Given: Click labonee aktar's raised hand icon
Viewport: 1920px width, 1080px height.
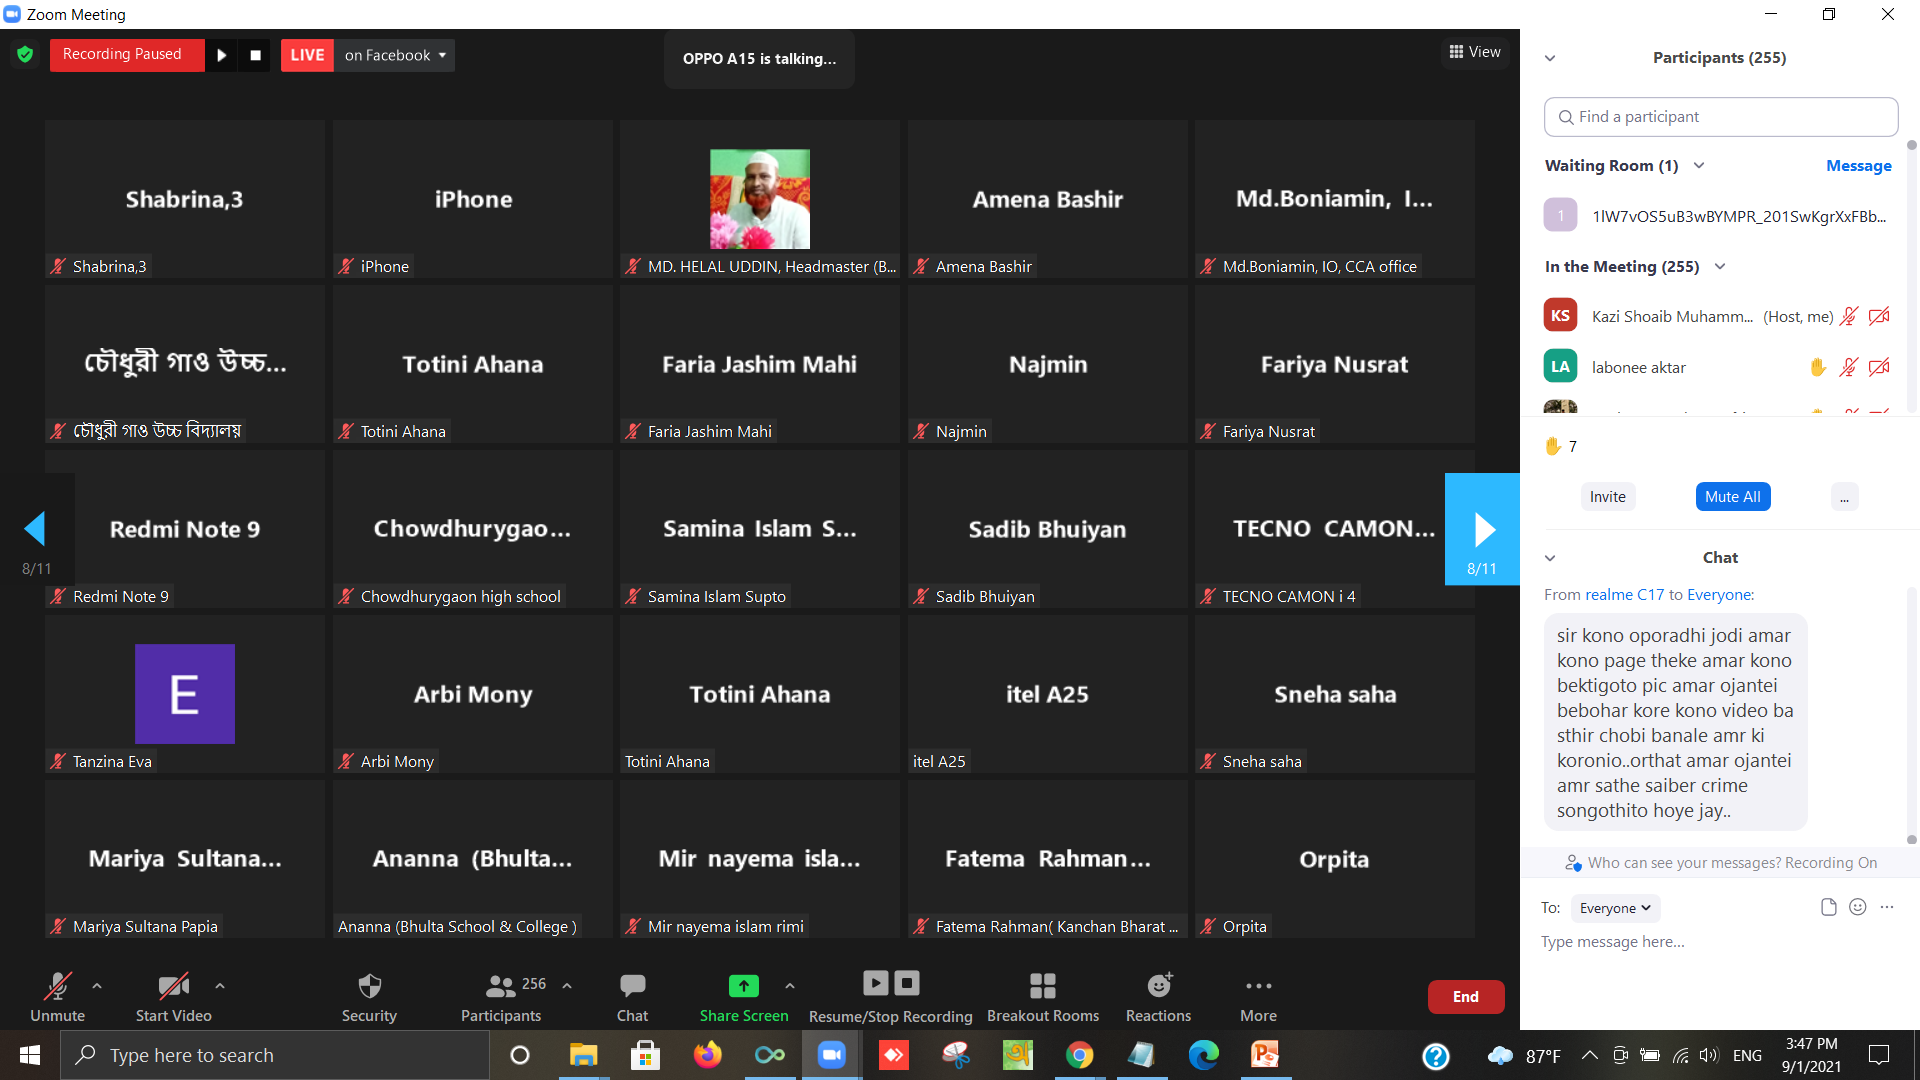Looking at the screenshot, I should 1818,368.
